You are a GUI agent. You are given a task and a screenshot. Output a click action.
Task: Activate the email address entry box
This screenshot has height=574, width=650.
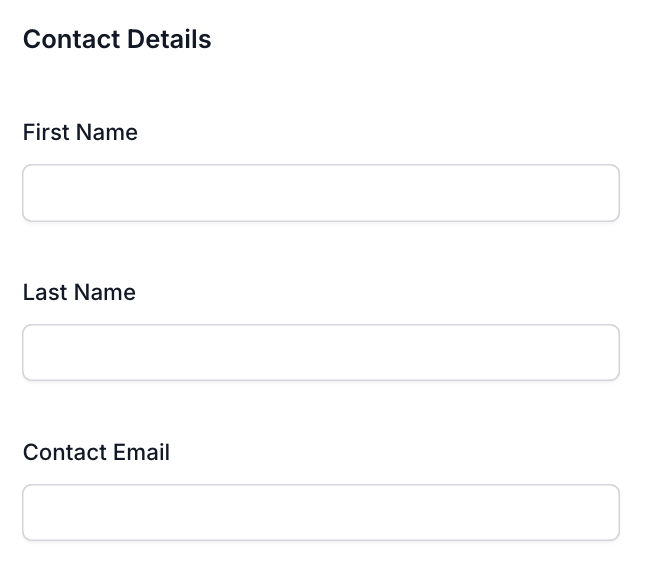[x=321, y=513]
